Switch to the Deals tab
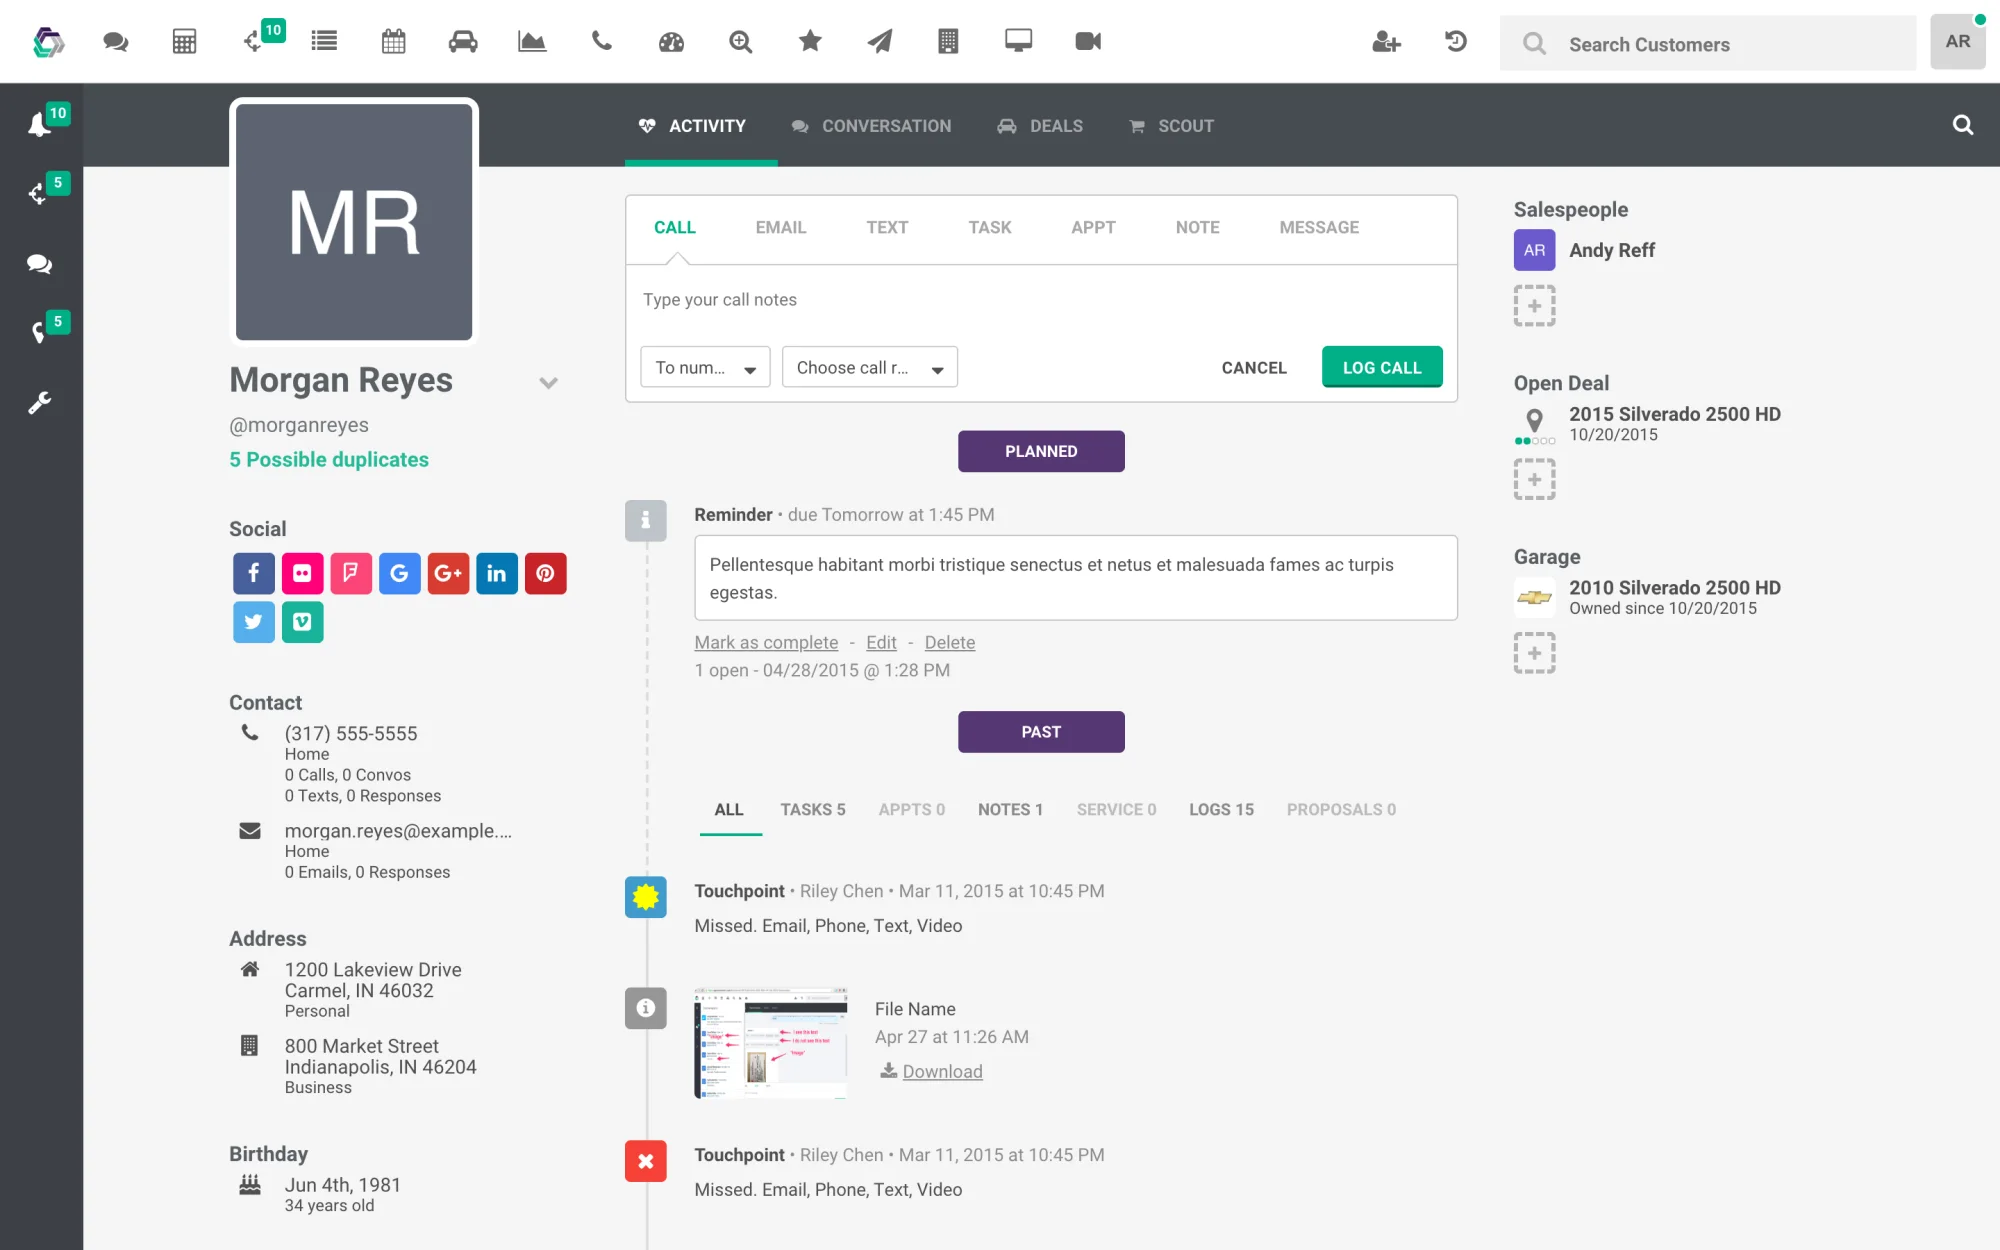2000x1250 pixels. (1040, 126)
